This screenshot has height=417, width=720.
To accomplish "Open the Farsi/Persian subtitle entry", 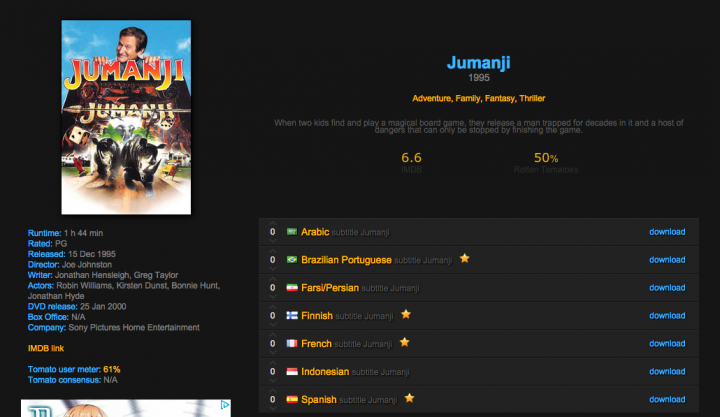I will click(360, 288).
